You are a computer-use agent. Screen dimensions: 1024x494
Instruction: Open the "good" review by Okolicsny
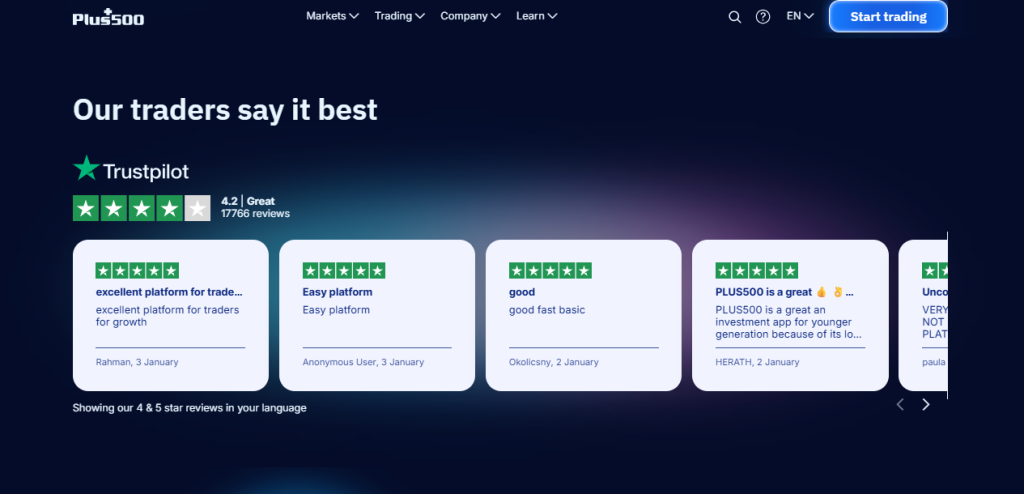point(583,315)
